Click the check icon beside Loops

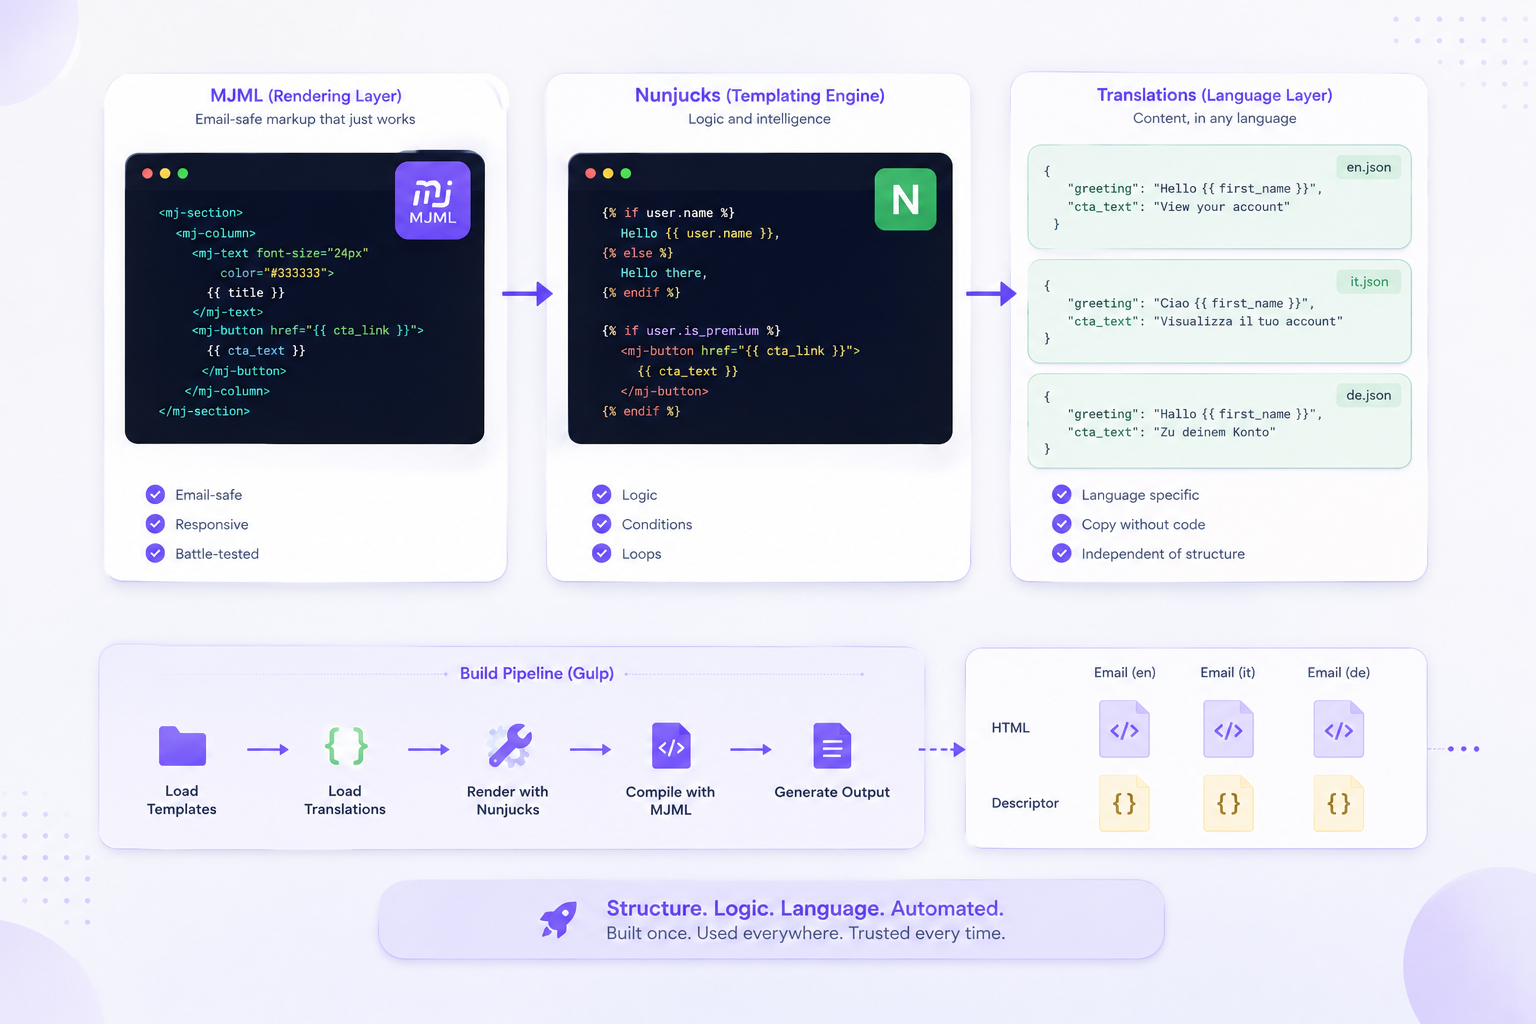pos(601,553)
